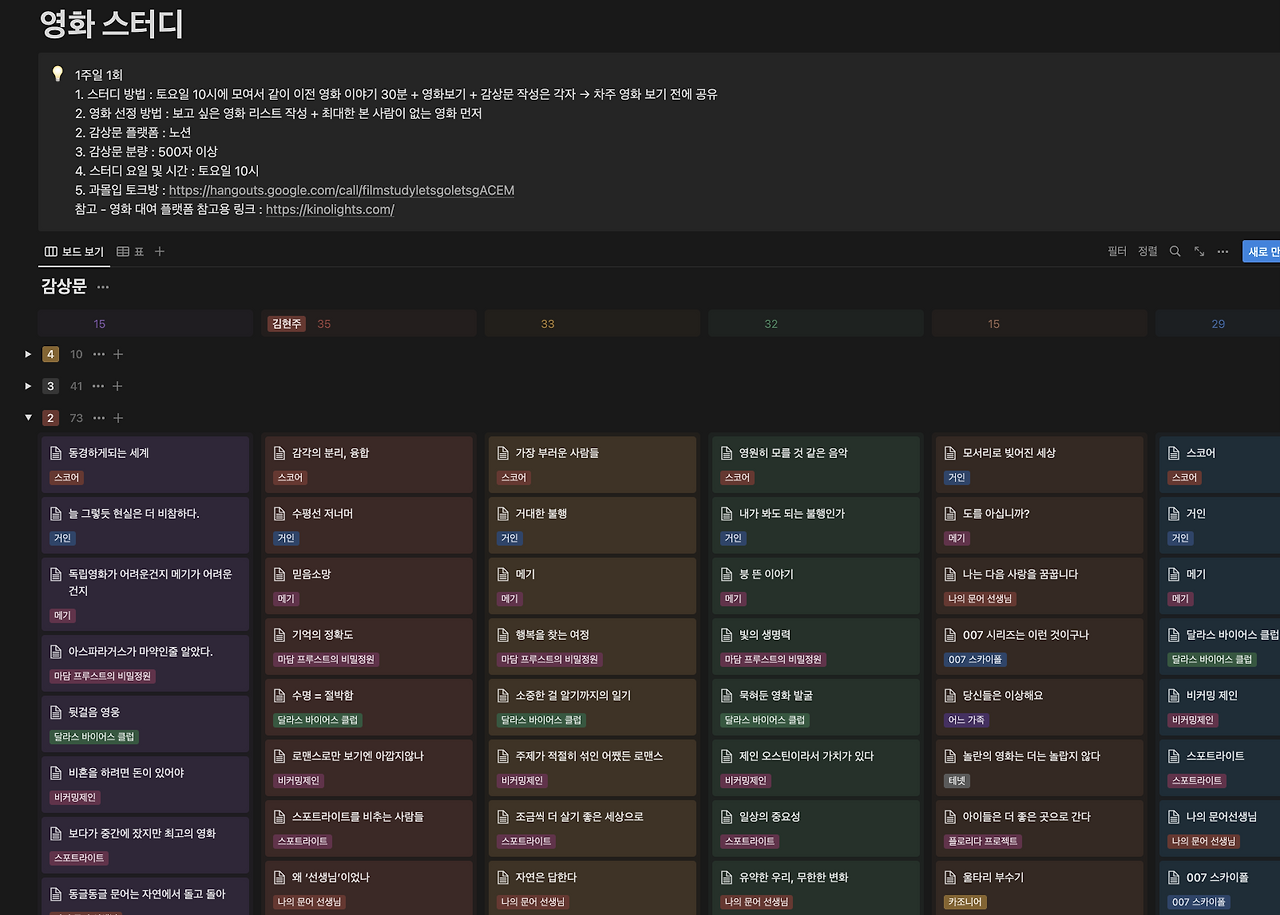
Task: Open the '유약한 우리, 무한한 변화' card
Action: (816, 889)
